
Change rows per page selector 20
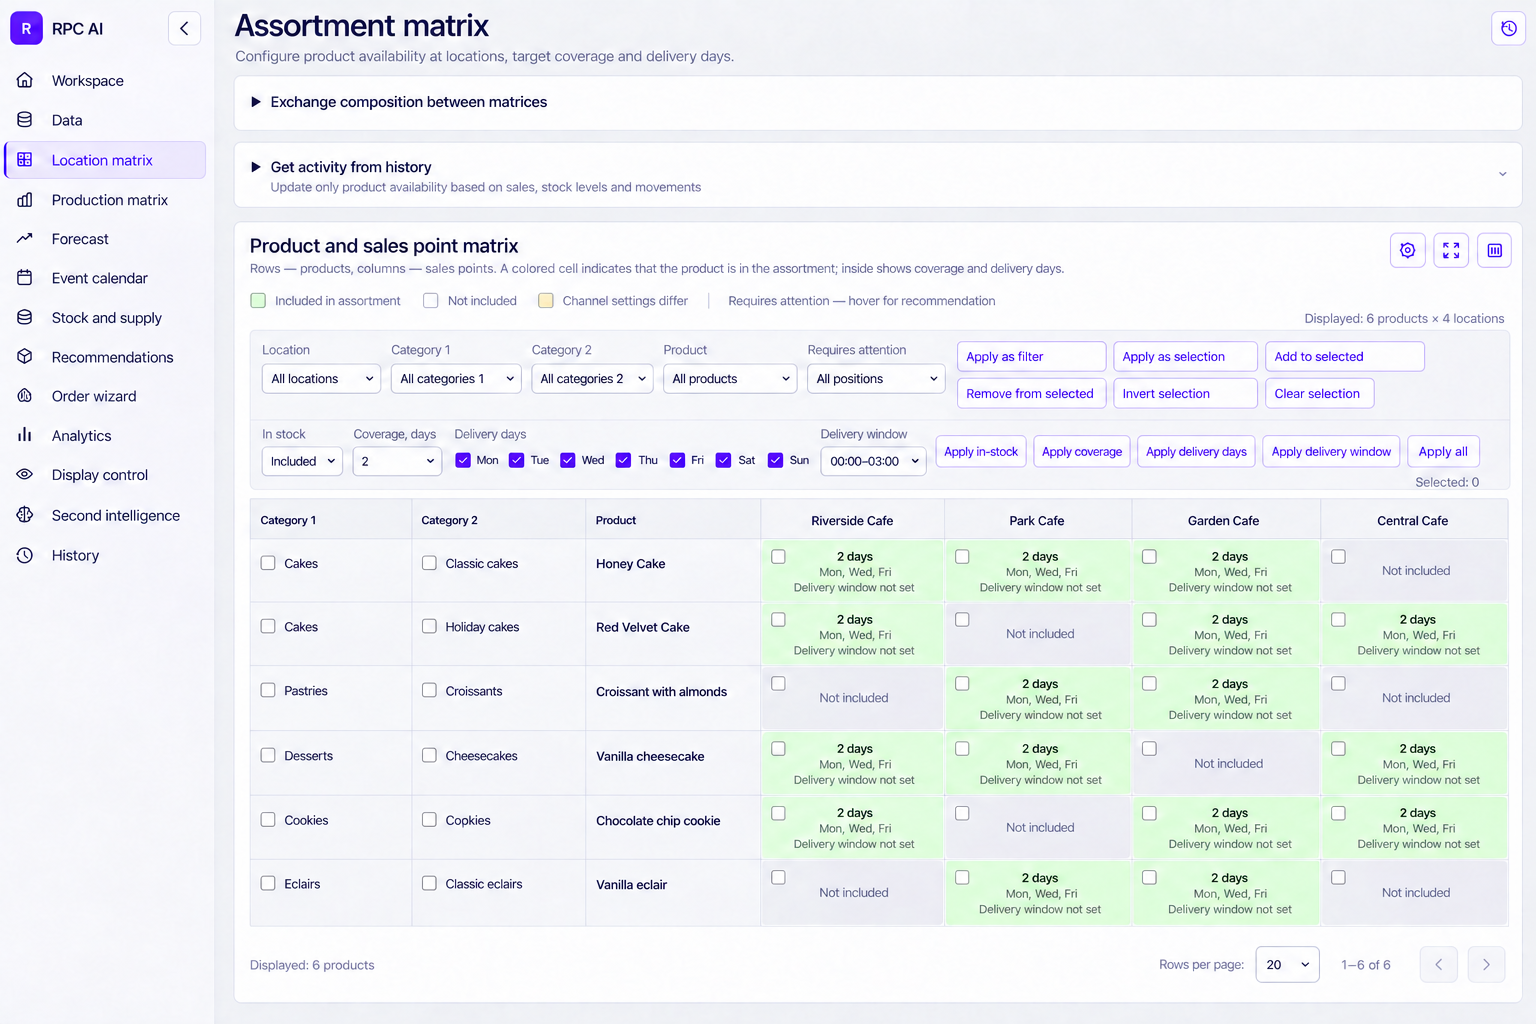[x=1287, y=965]
